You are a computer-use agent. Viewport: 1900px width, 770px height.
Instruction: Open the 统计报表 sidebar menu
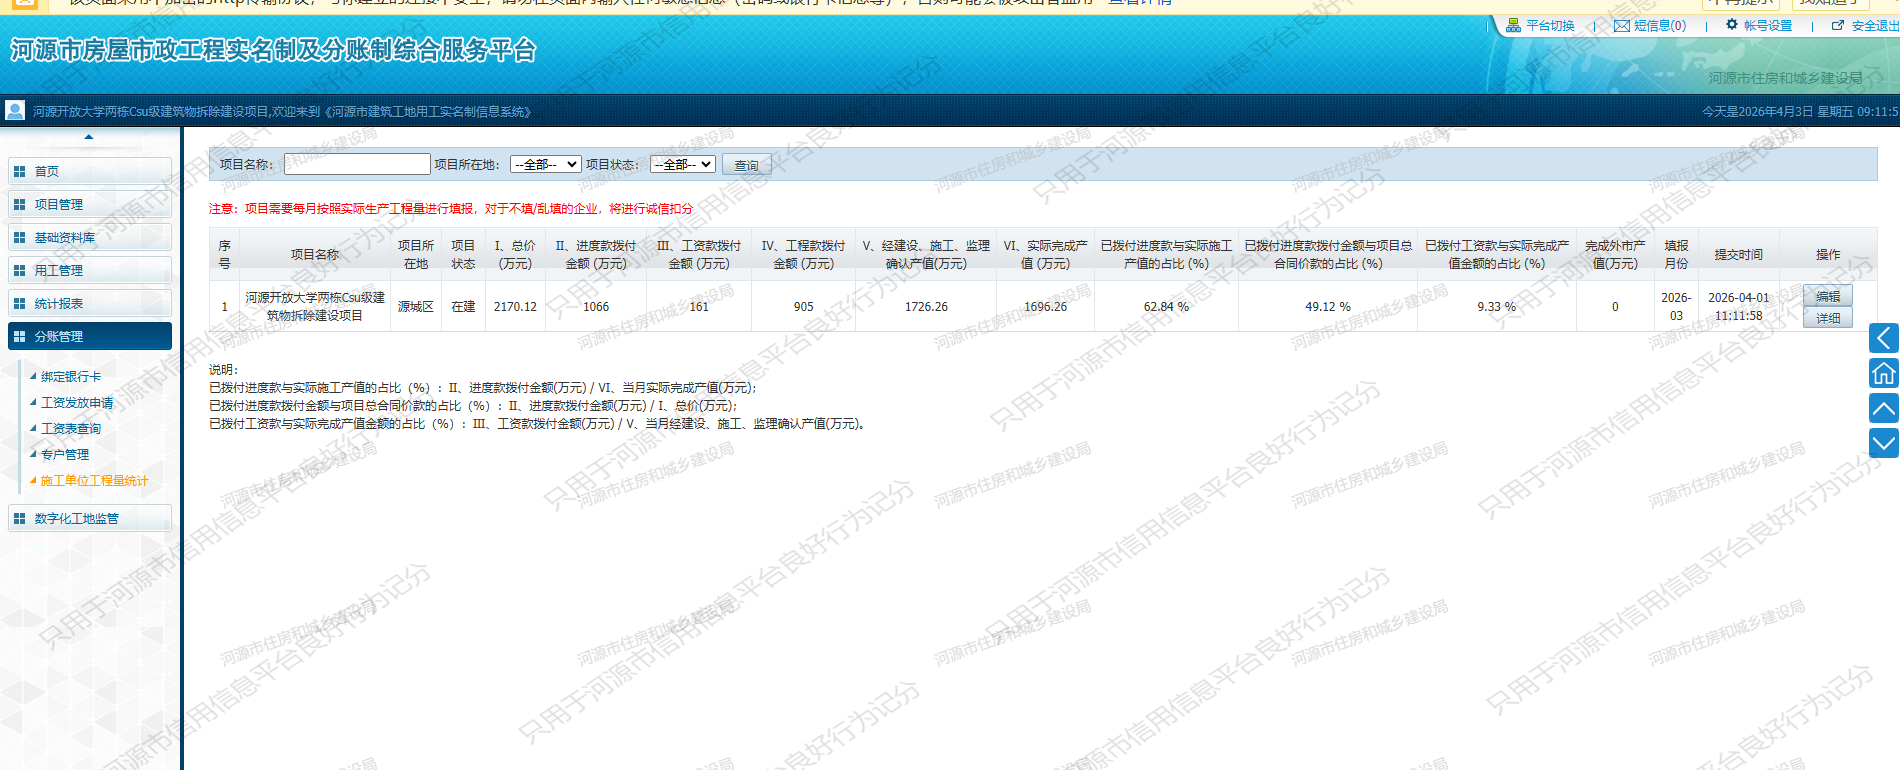click(90, 303)
